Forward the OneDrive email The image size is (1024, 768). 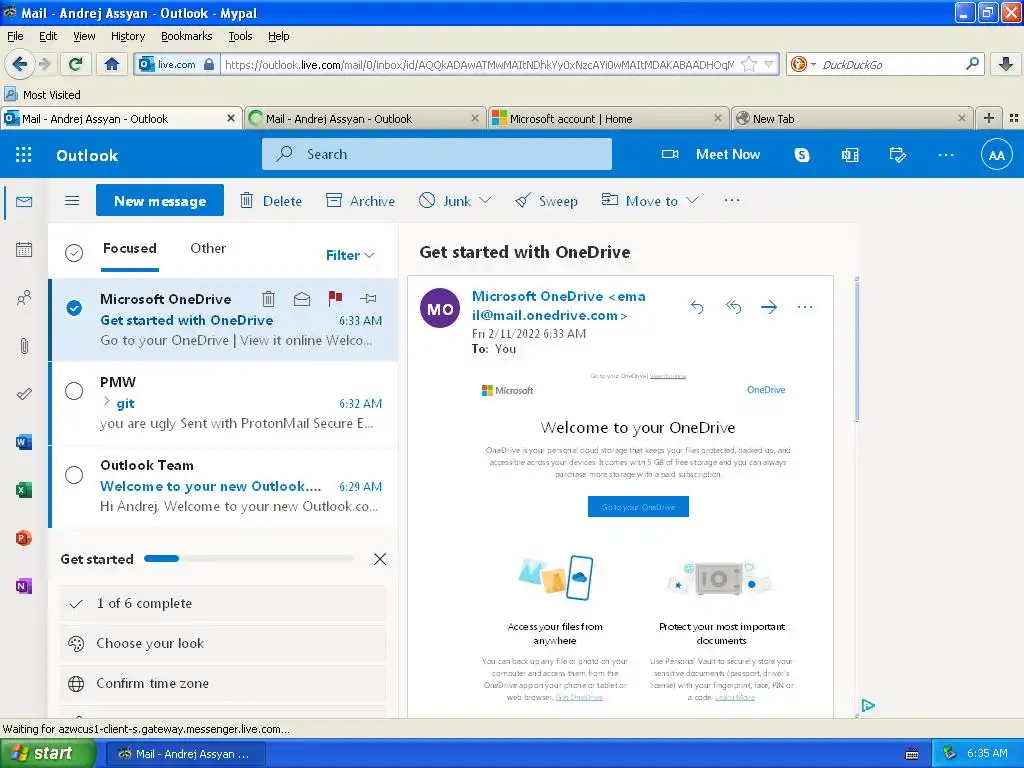[x=769, y=307]
